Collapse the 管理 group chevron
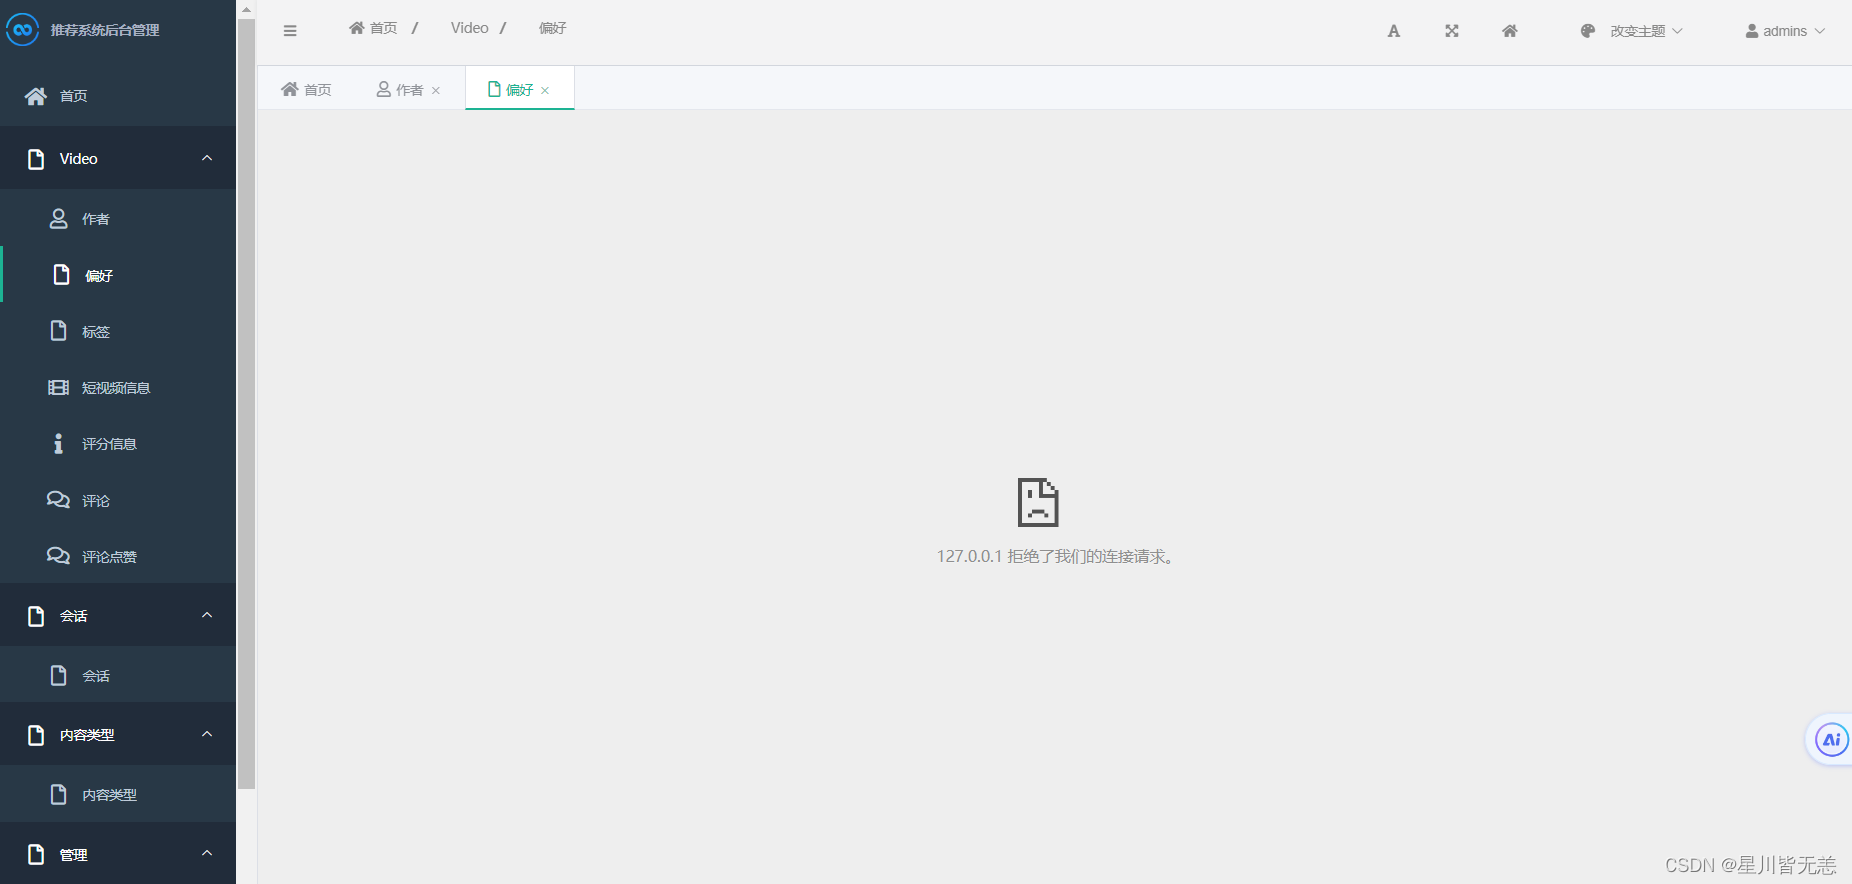The image size is (1852, 884). click(207, 853)
